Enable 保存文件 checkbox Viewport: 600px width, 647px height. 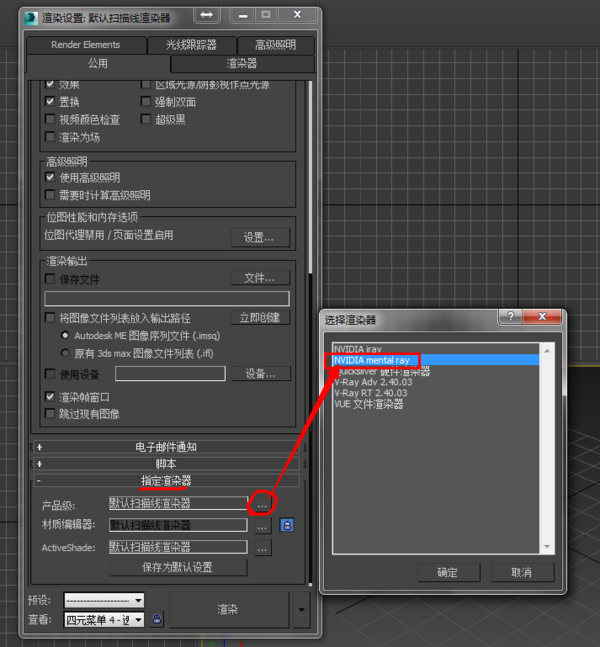click(x=50, y=279)
